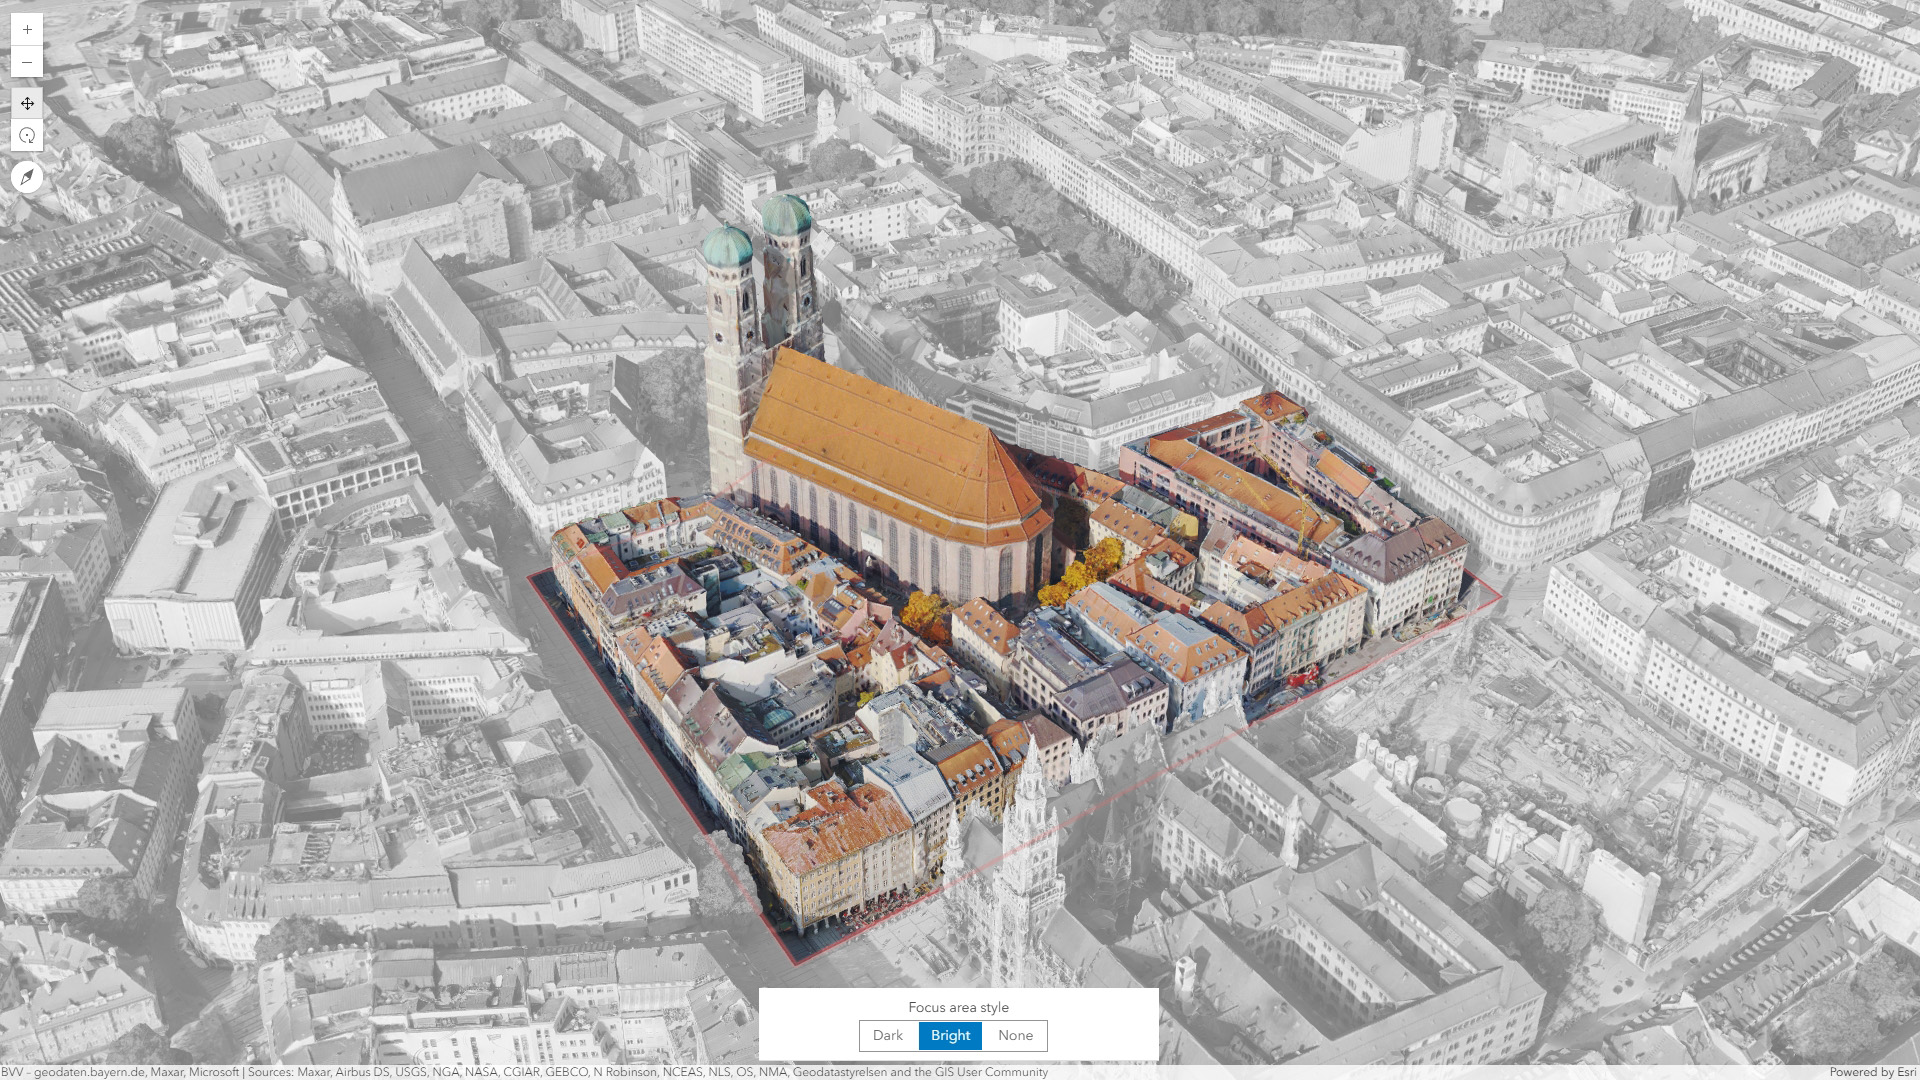
Task: Open the Powered by Esri link
Action: [x=1872, y=1072]
